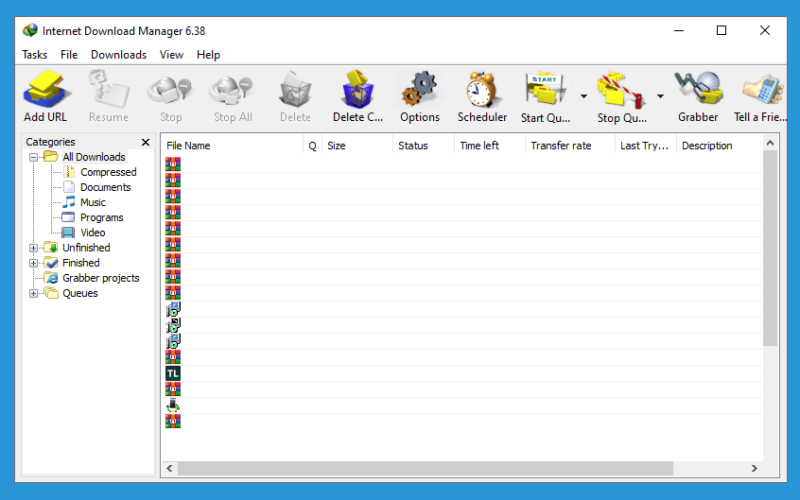Sort by File Name column header

pyautogui.click(x=232, y=145)
